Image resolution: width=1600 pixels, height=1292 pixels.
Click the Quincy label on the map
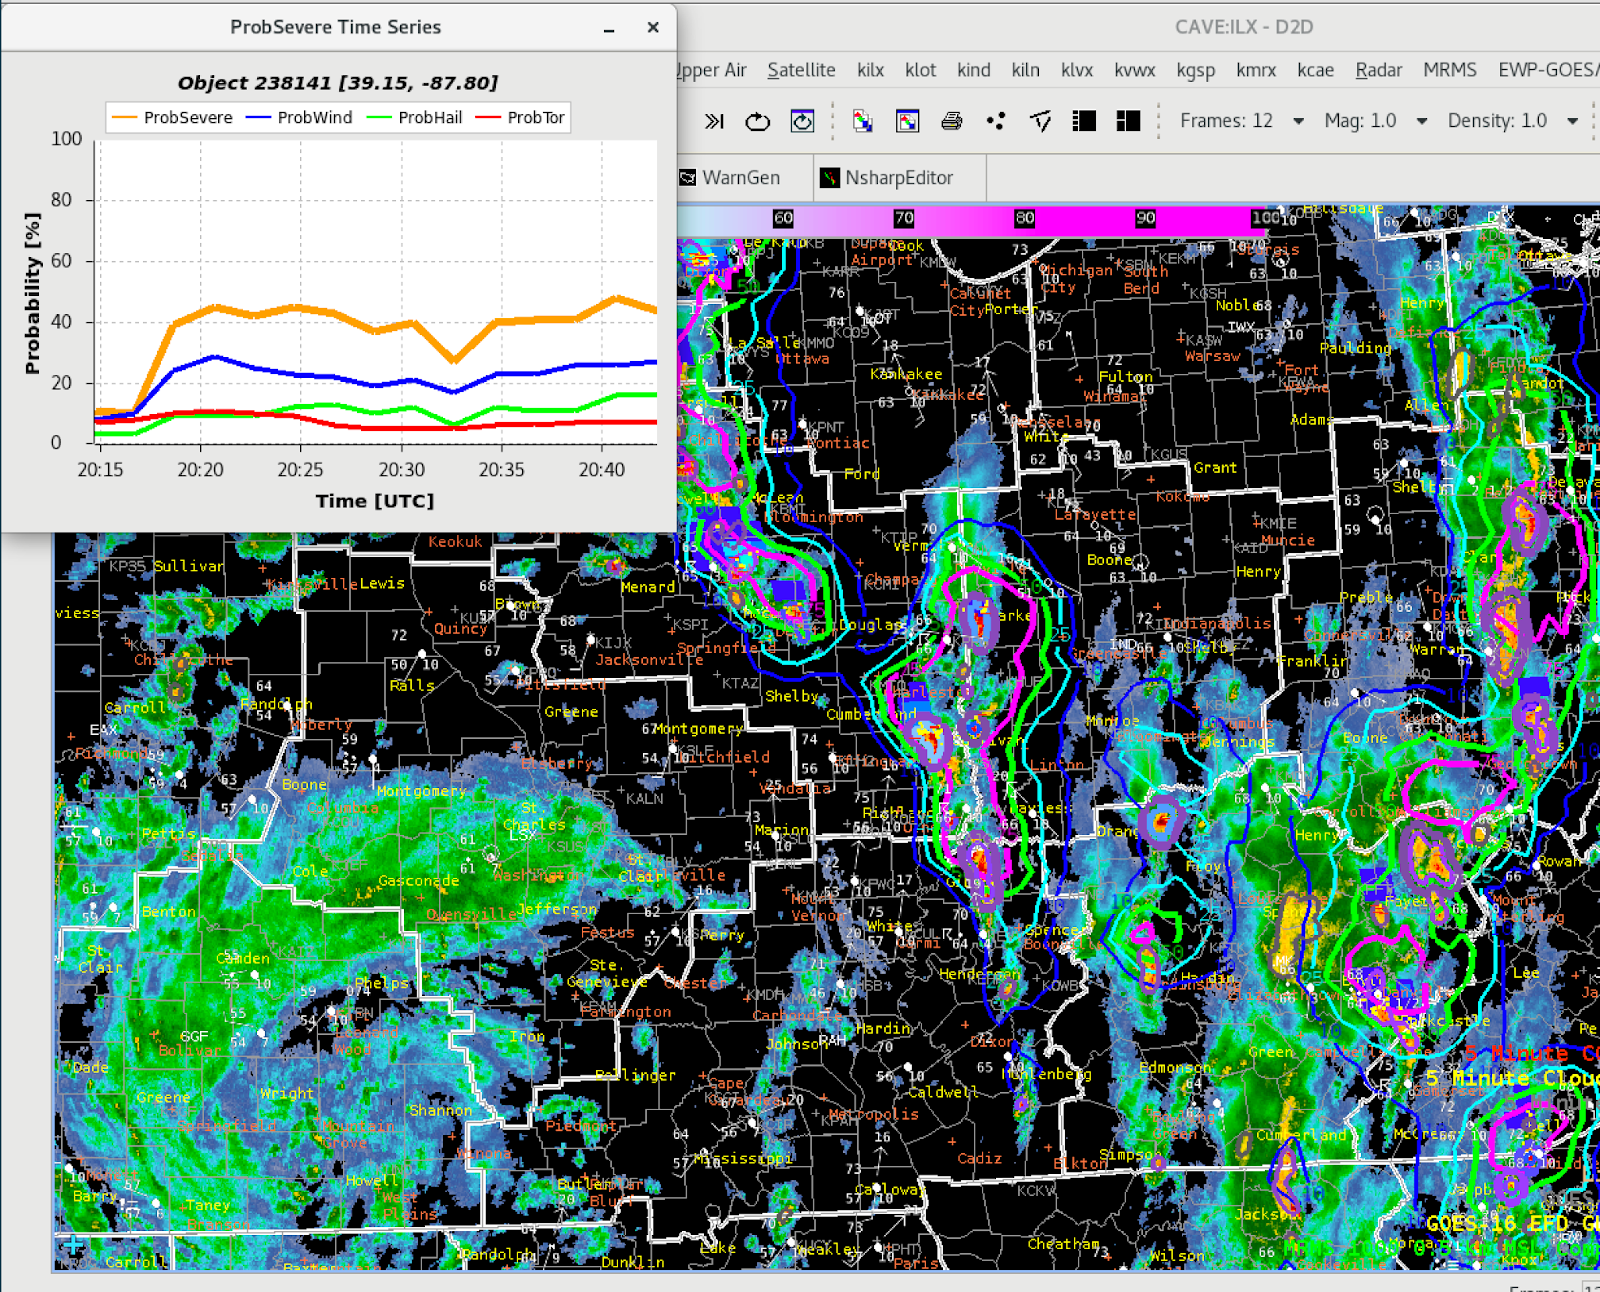(x=460, y=629)
